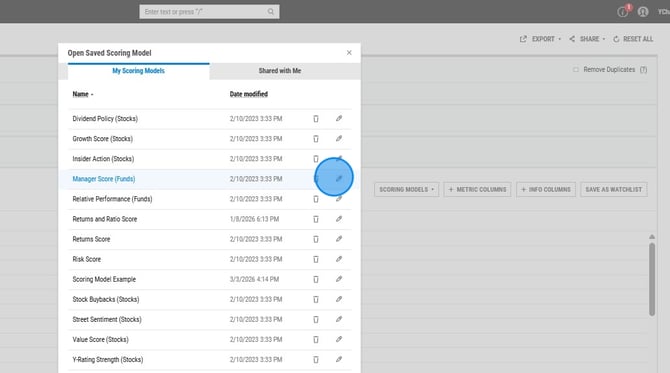Open Y-Rating Strength (Stocks) model

pos(108,360)
